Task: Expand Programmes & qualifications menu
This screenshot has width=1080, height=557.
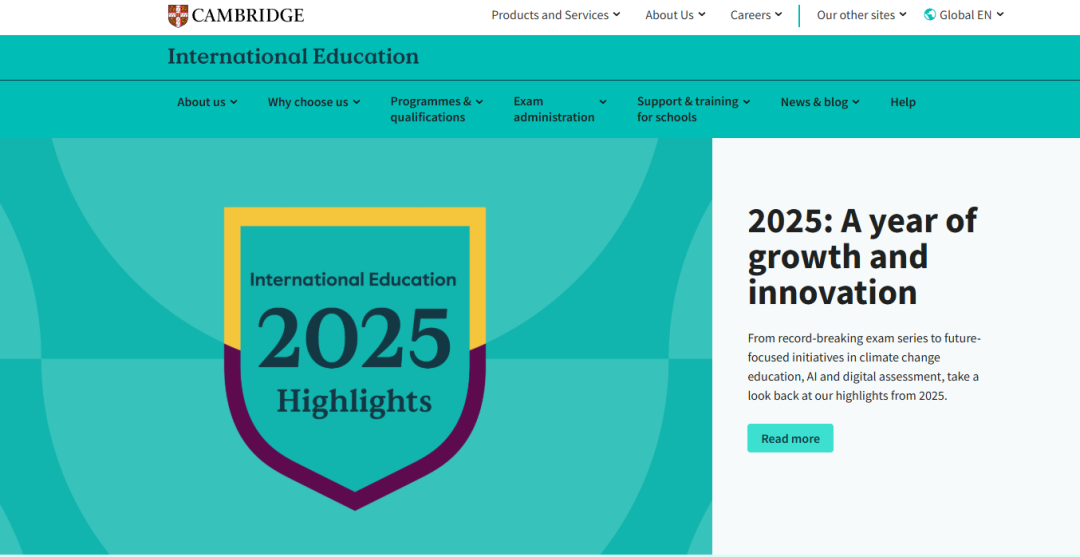Action: 436,109
